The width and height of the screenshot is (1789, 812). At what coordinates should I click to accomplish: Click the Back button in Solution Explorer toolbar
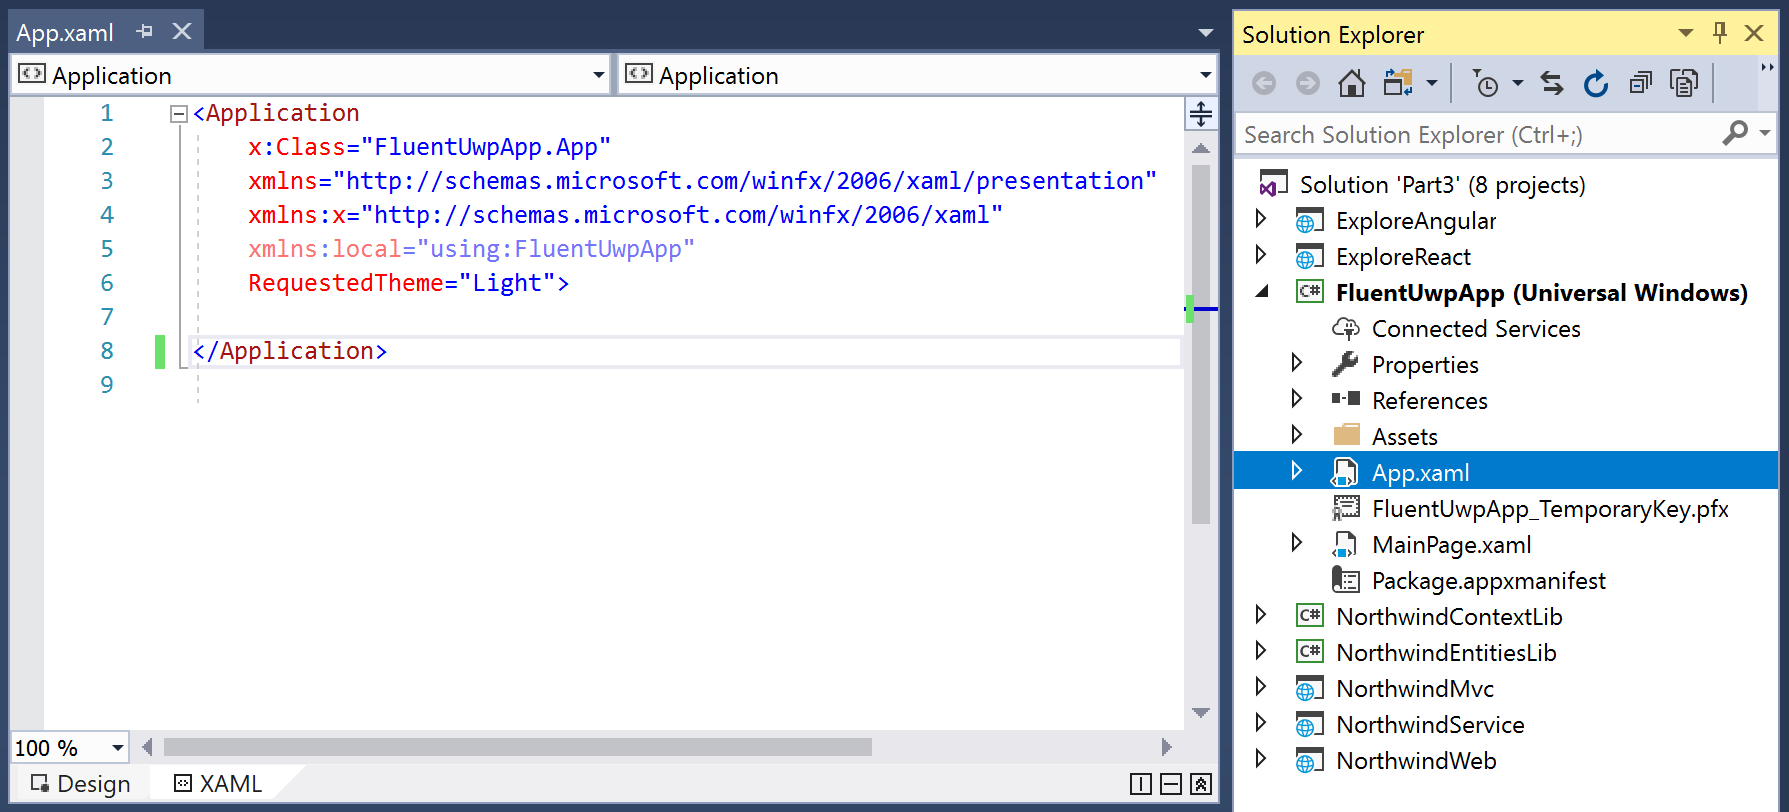tap(1264, 83)
